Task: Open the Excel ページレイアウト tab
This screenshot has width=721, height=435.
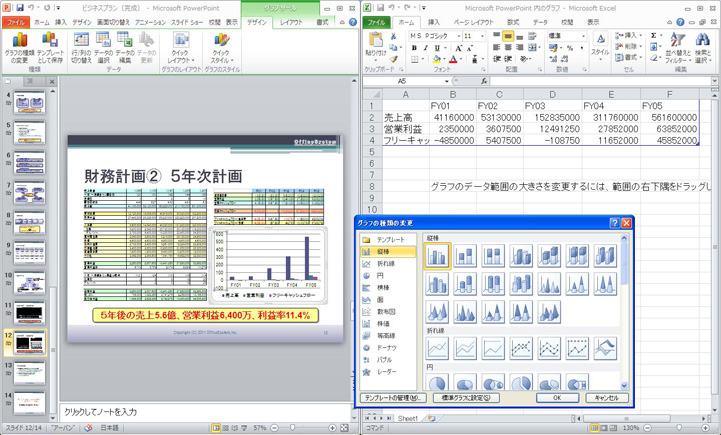Action: coord(473,22)
